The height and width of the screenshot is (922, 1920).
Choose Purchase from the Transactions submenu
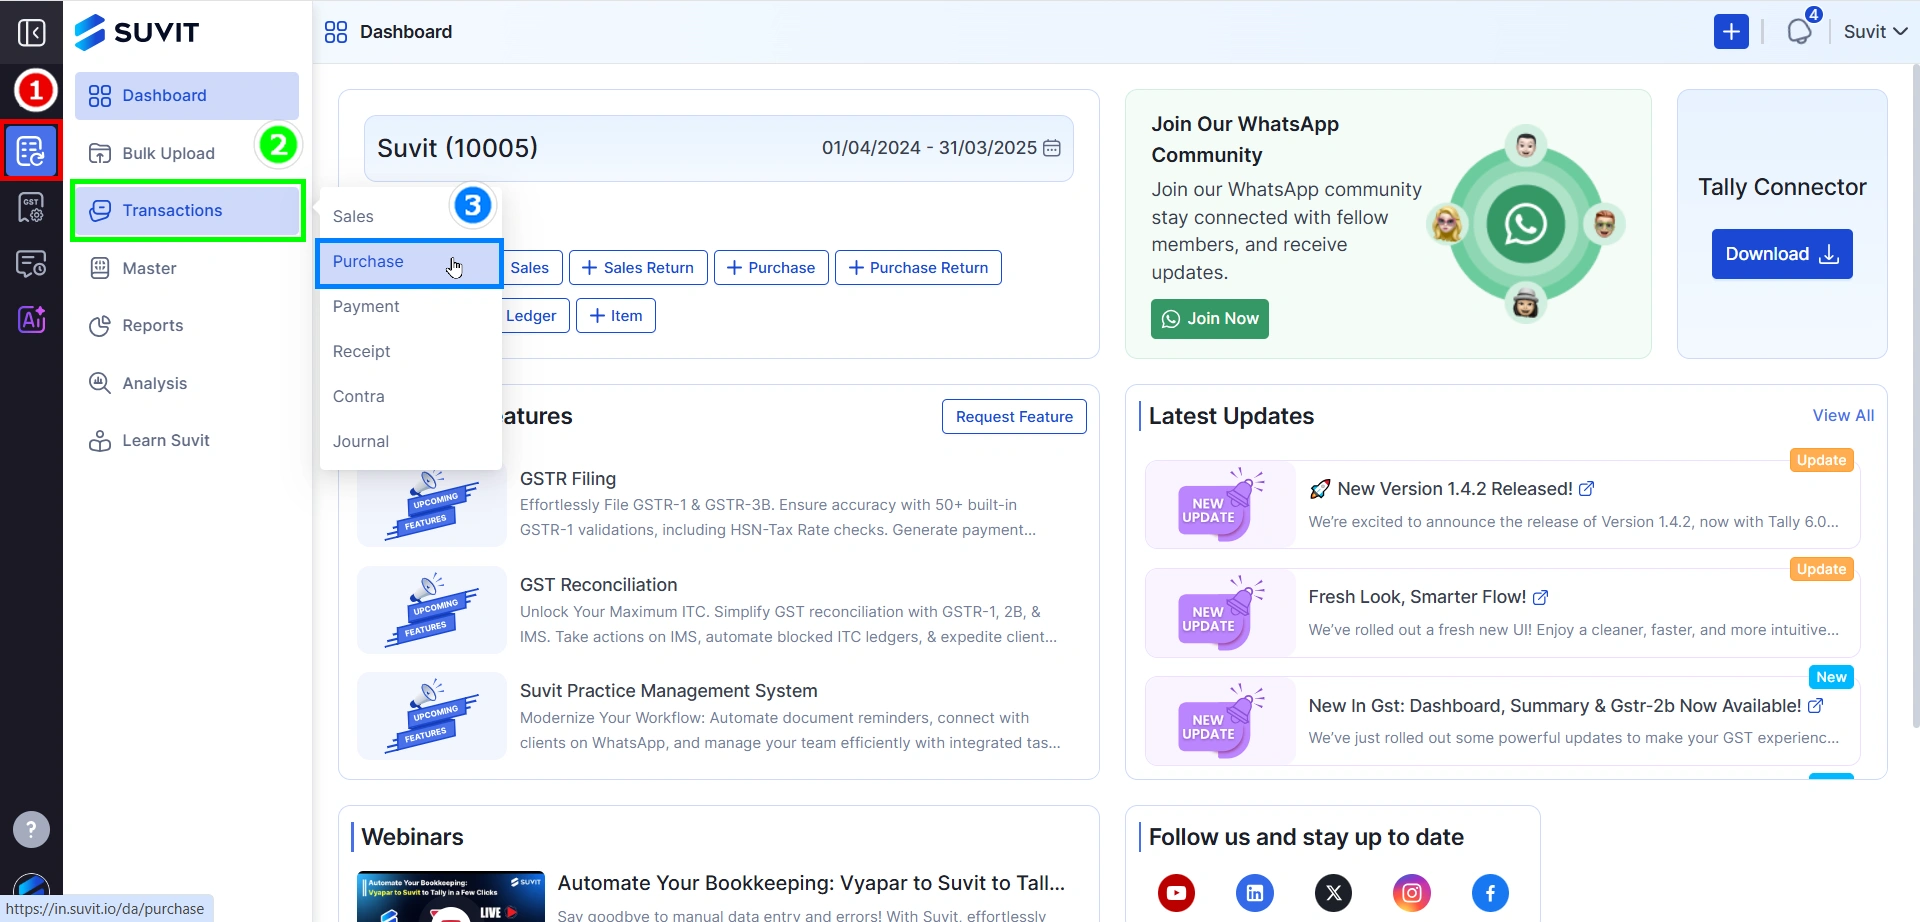pos(409,262)
